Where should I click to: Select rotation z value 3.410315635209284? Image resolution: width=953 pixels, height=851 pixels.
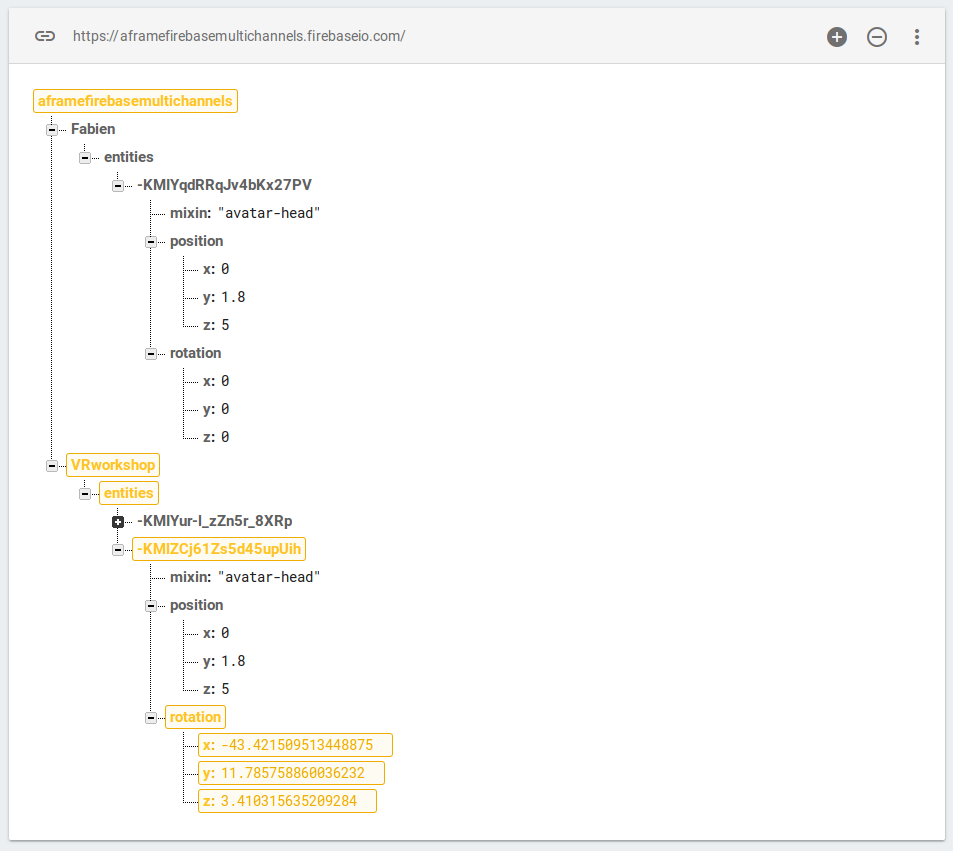point(287,801)
